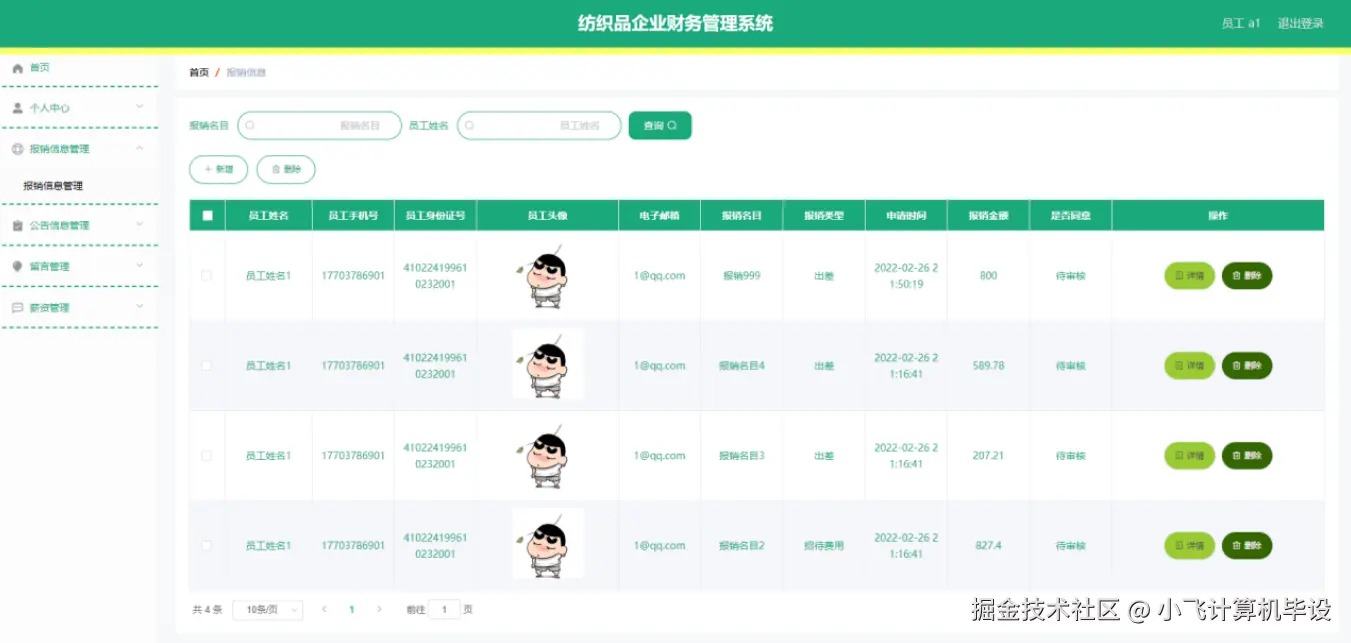The width and height of the screenshot is (1351, 643).
Task: Check the checkbox of the last table row
Action: (x=207, y=545)
